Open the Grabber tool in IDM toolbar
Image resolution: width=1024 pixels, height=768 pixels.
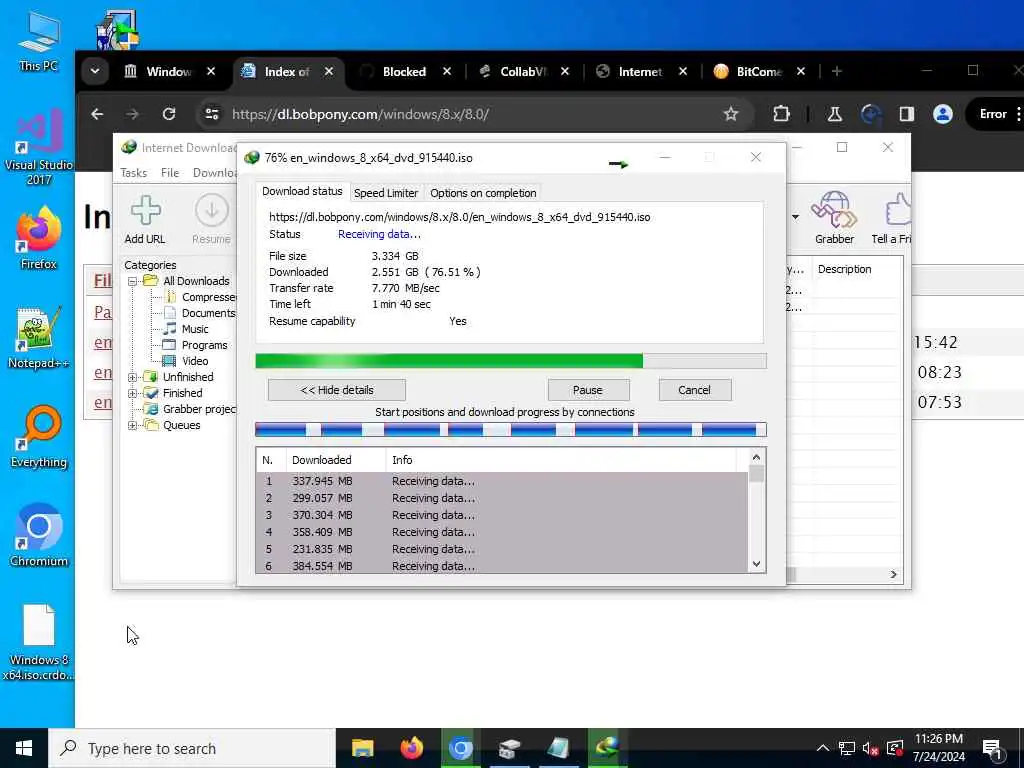[x=834, y=210]
